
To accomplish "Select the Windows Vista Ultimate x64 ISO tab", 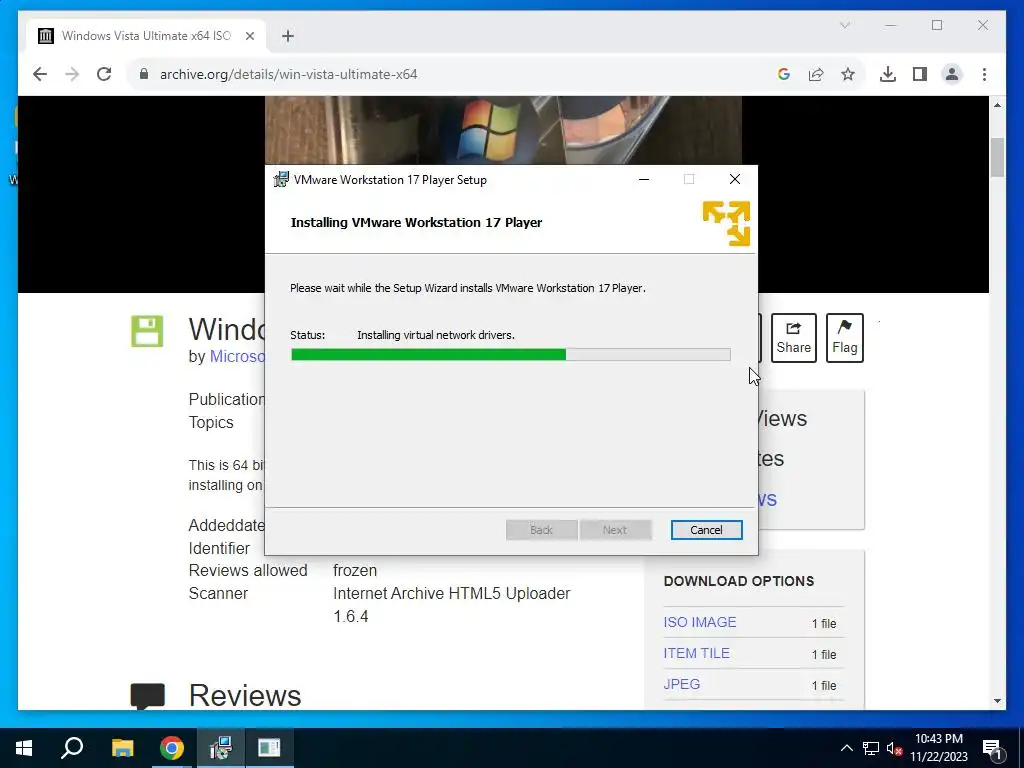I will point(146,36).
